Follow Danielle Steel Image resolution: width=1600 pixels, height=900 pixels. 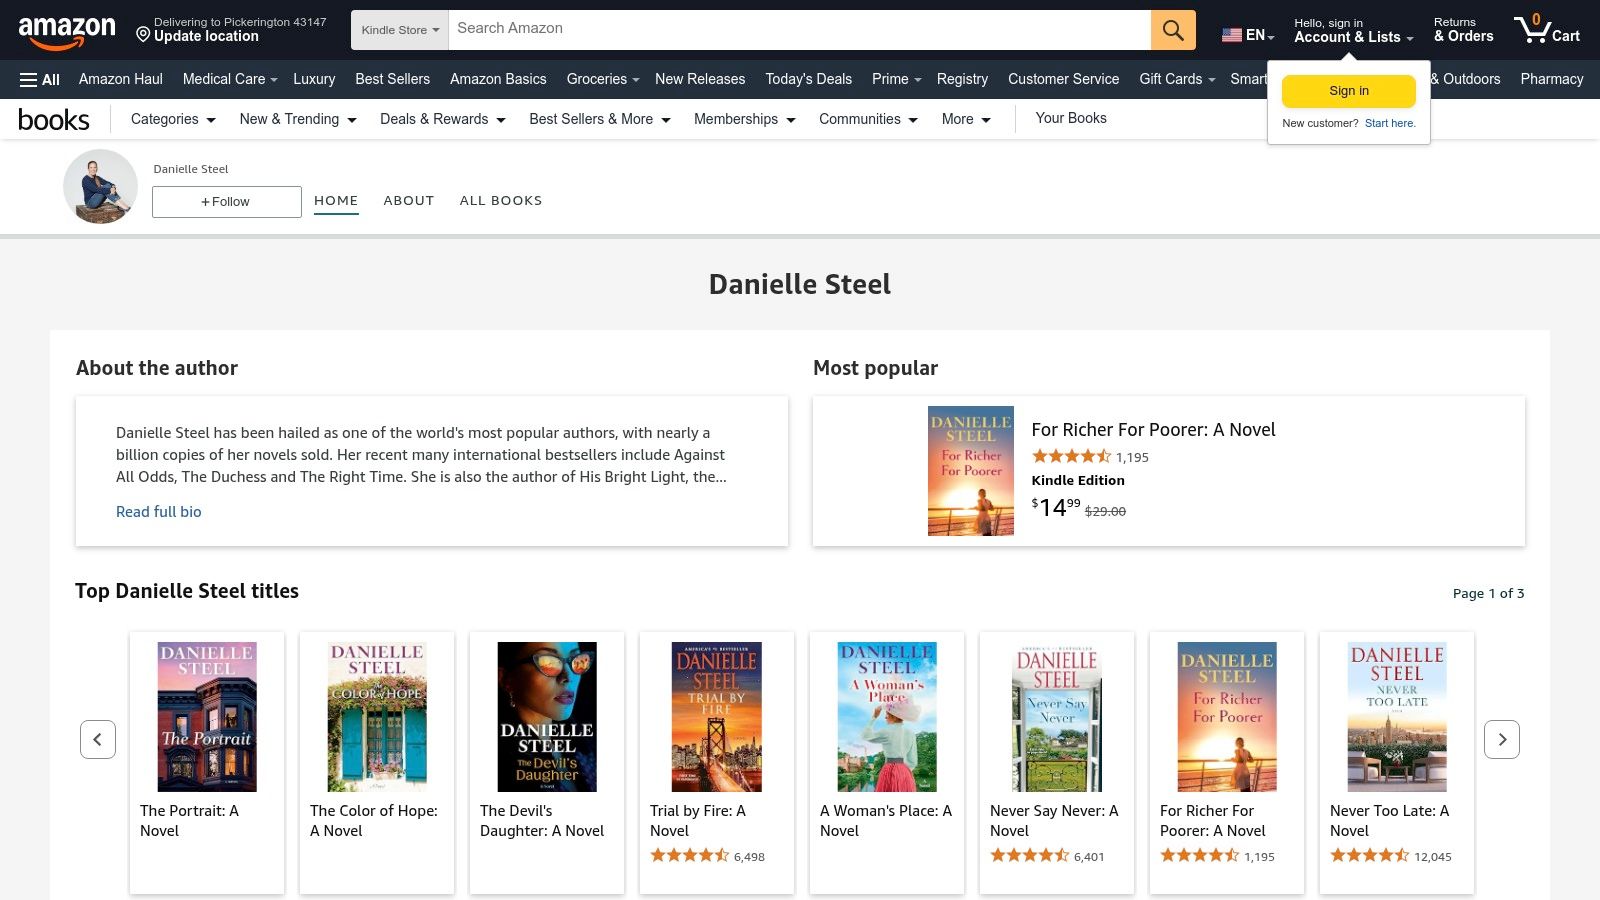pos(227,202)
